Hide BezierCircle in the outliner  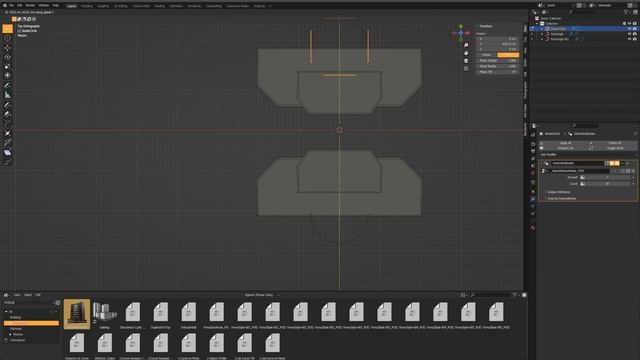pos(629,29)
